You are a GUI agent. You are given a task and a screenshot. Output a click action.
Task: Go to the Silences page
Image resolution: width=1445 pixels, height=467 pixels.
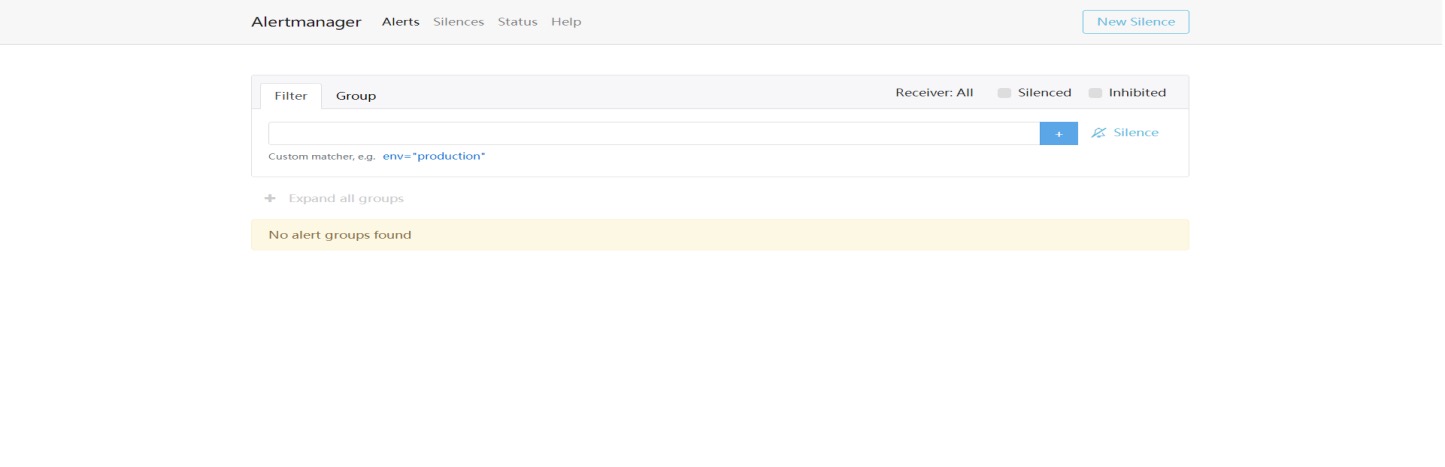pos(459,22)
